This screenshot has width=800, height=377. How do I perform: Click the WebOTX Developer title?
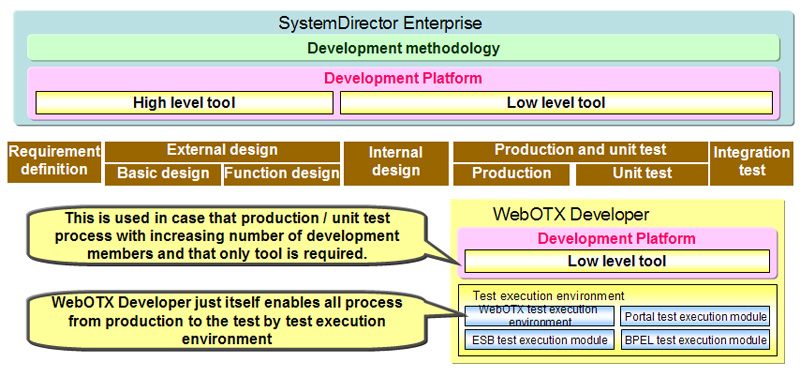pyautogui.click(x=571, y=214)
